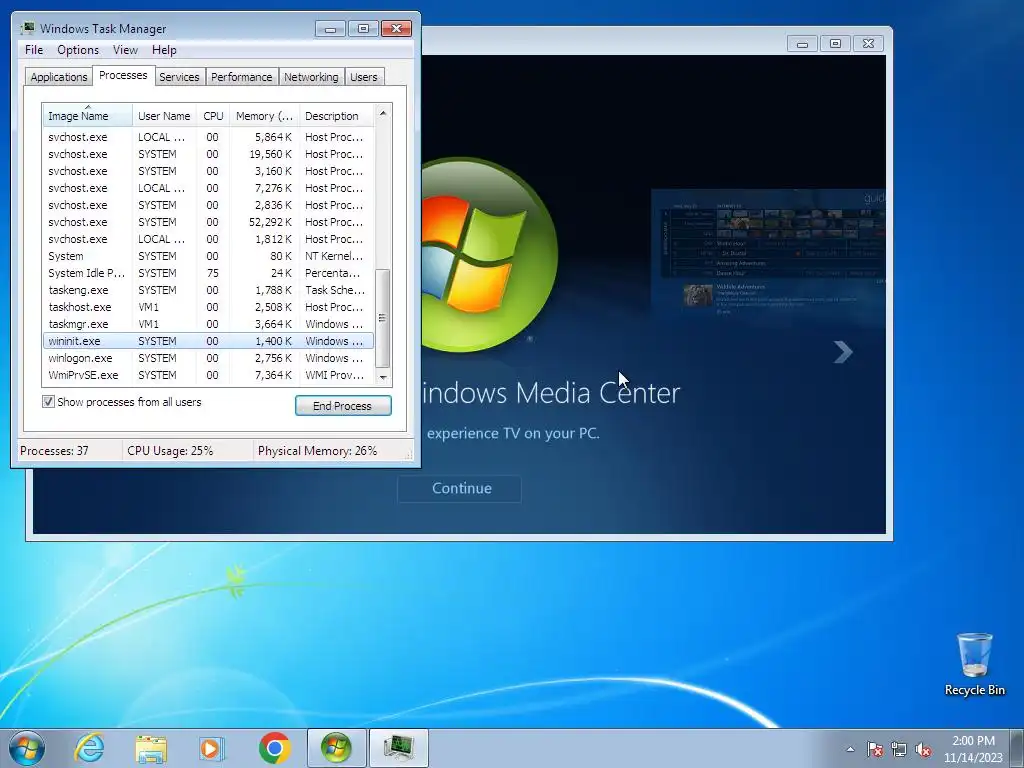
Task: Open Windows Media Player taskbar icon
Action: (x=212, y=749)
